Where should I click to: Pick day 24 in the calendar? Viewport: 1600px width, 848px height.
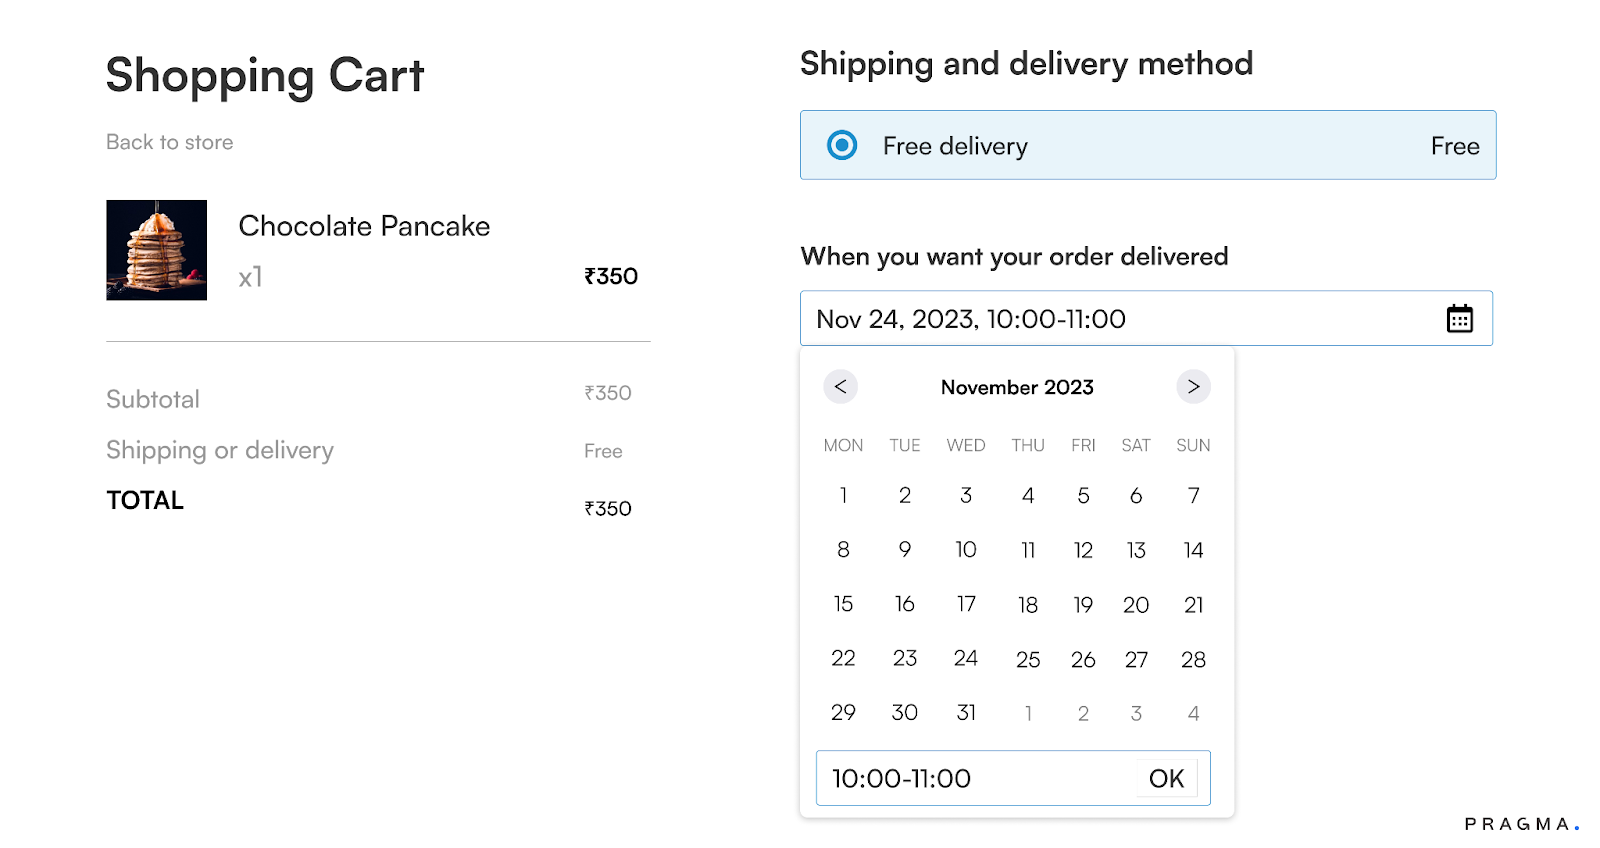pyautogui.click(x=965, y=658)
